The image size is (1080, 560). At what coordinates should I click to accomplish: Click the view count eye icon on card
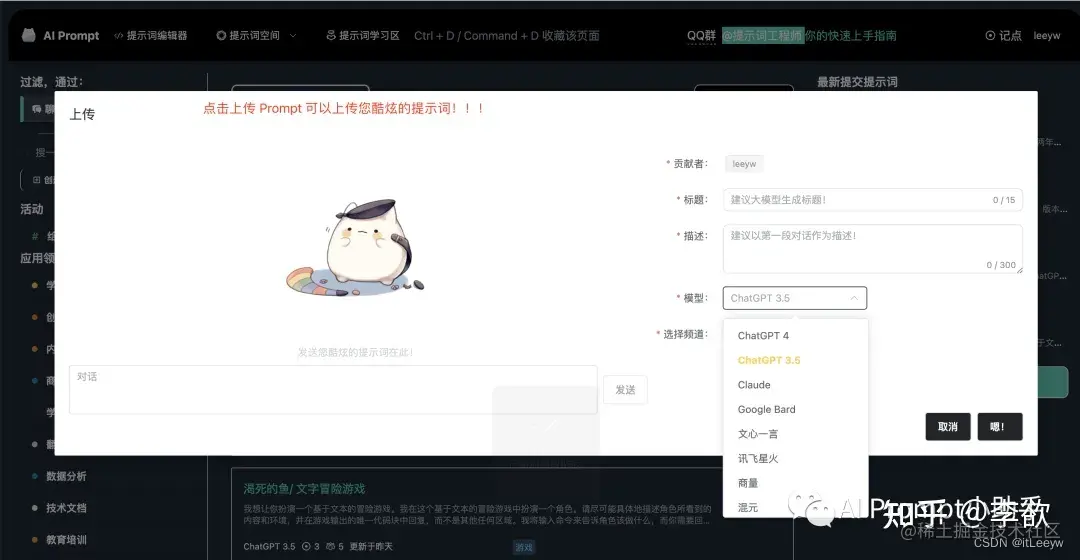pos(306,546)
